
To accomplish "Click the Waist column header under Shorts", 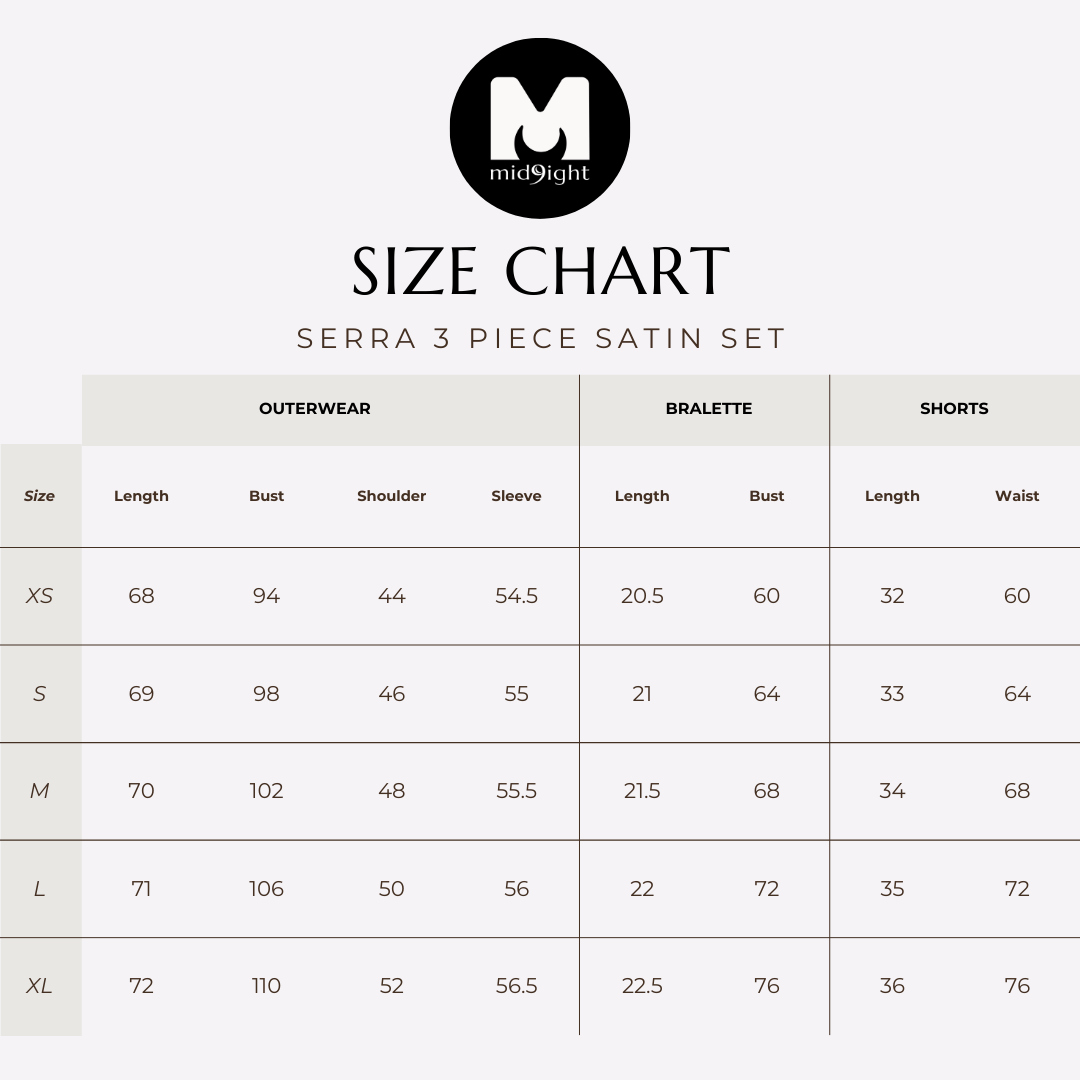I will click(1017, 496).
